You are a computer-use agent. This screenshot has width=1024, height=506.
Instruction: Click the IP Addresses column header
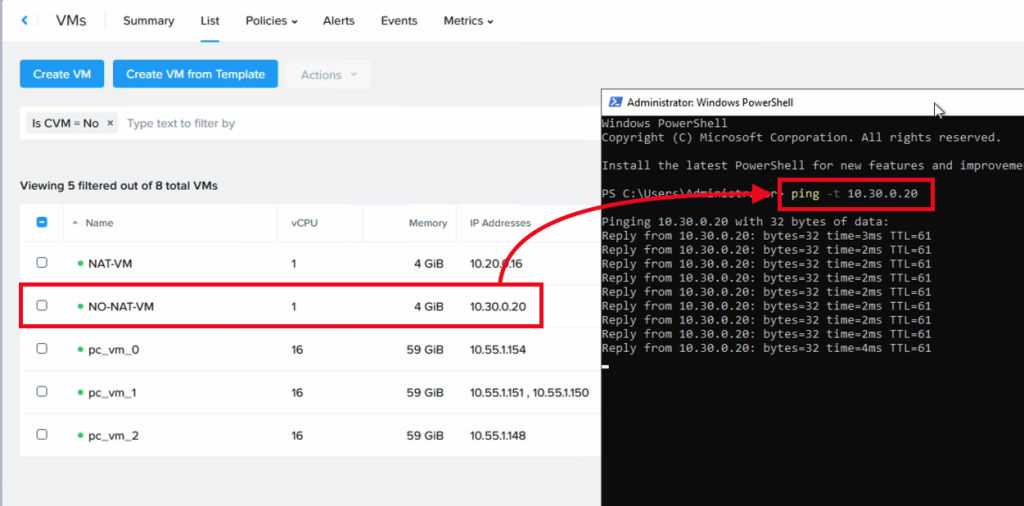(x=500, y=223)
